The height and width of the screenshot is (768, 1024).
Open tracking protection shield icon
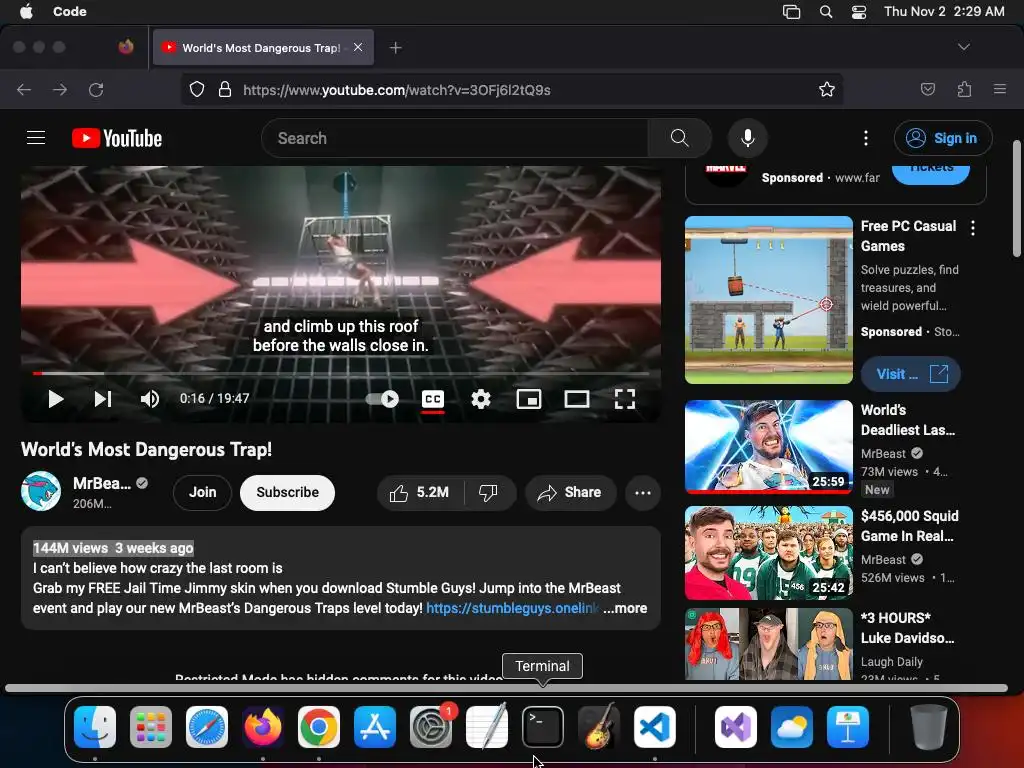197,89
